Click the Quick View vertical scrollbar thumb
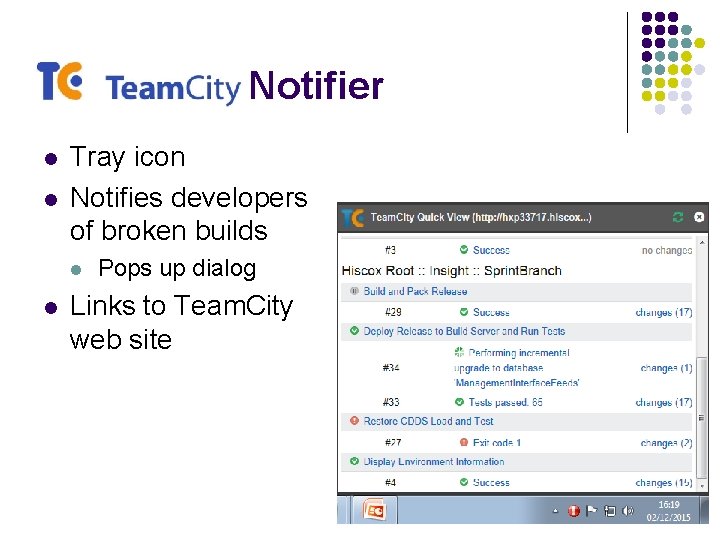Viewport: 720px width, 540px height. coord(701,417)
